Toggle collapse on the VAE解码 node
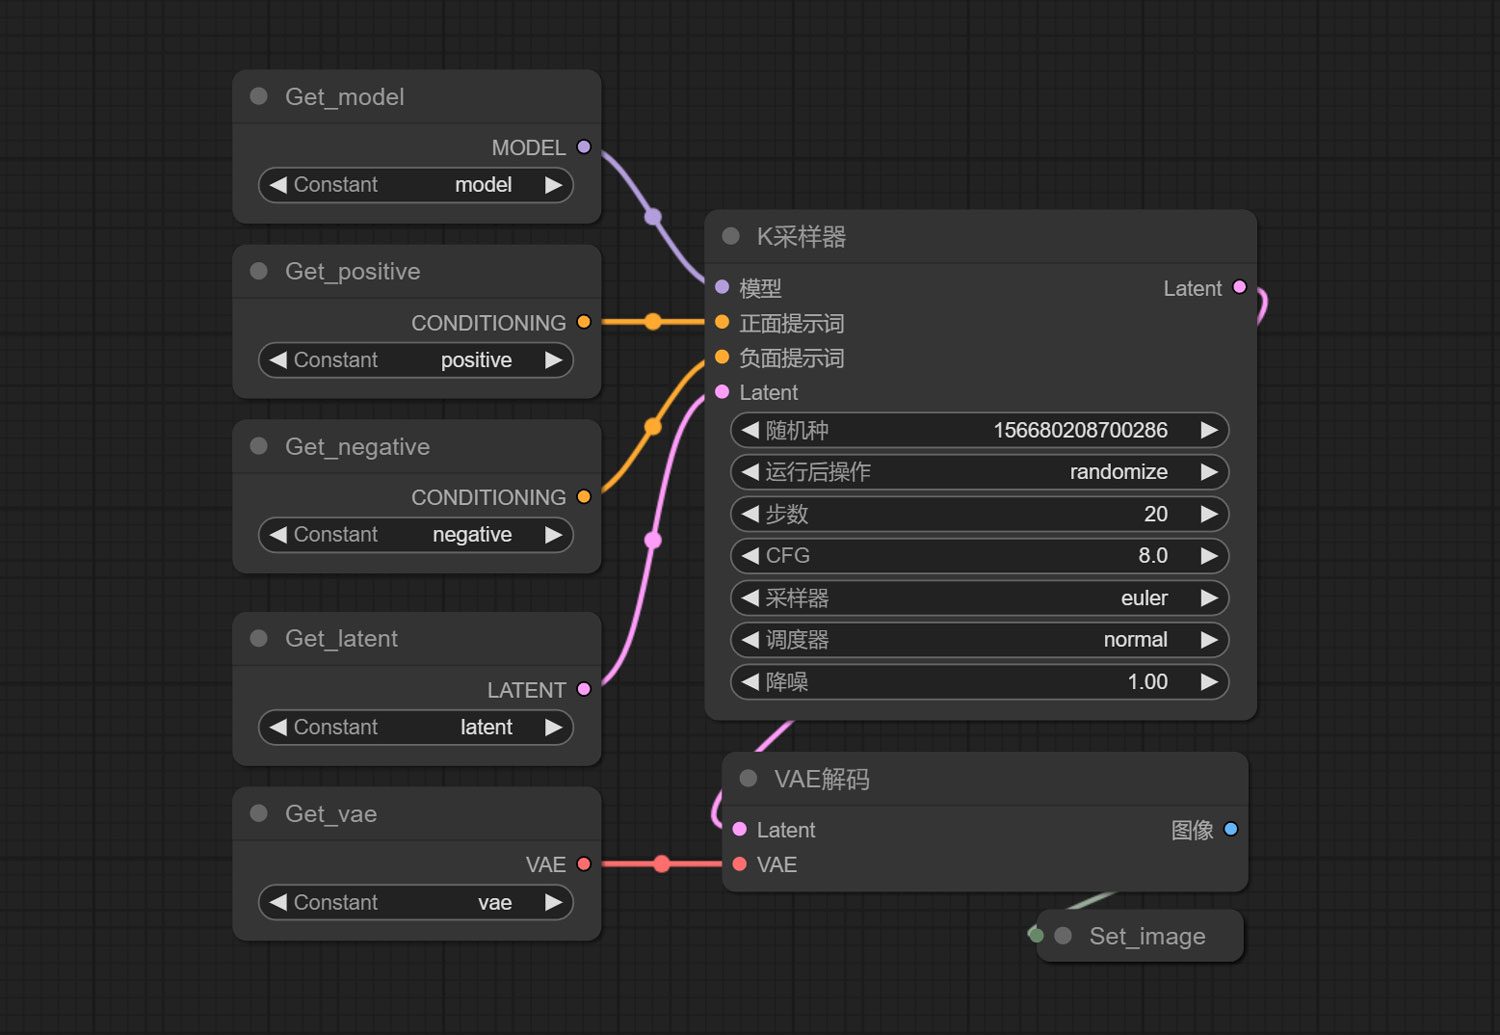The width and height of the screenshot is (1500, 1035). [x=748, y=778]
